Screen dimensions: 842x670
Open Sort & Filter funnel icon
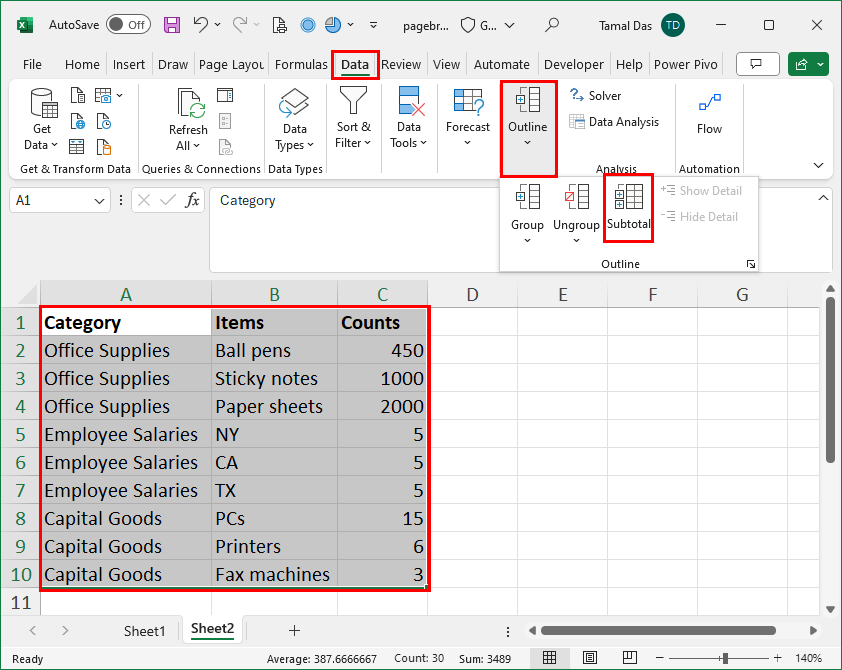pos(353,100)
